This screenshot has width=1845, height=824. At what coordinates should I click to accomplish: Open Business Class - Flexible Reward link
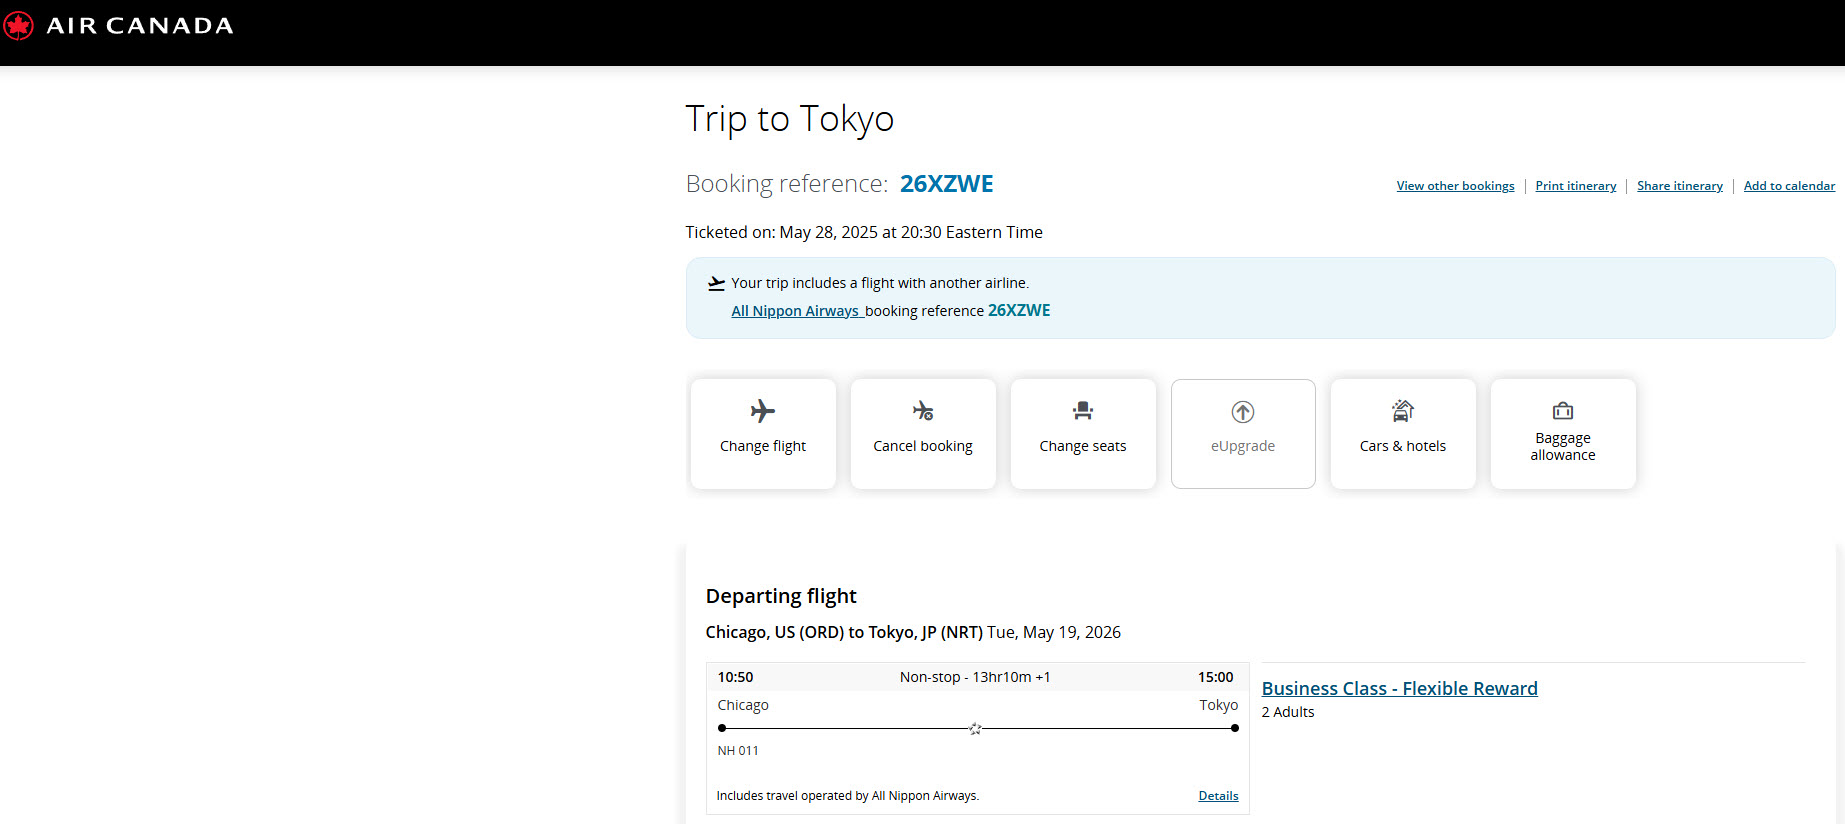[x=1399, y=688]
